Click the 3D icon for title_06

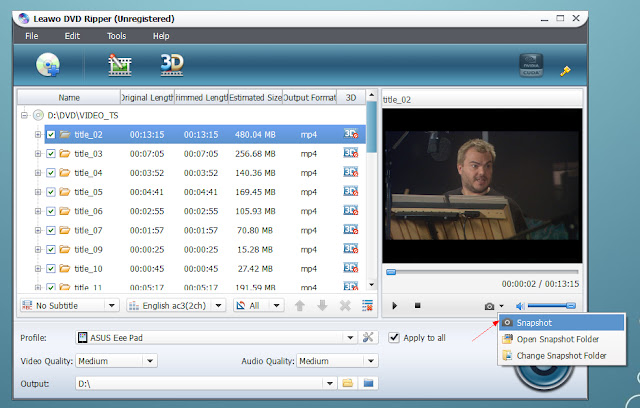[x=351, y=211]
